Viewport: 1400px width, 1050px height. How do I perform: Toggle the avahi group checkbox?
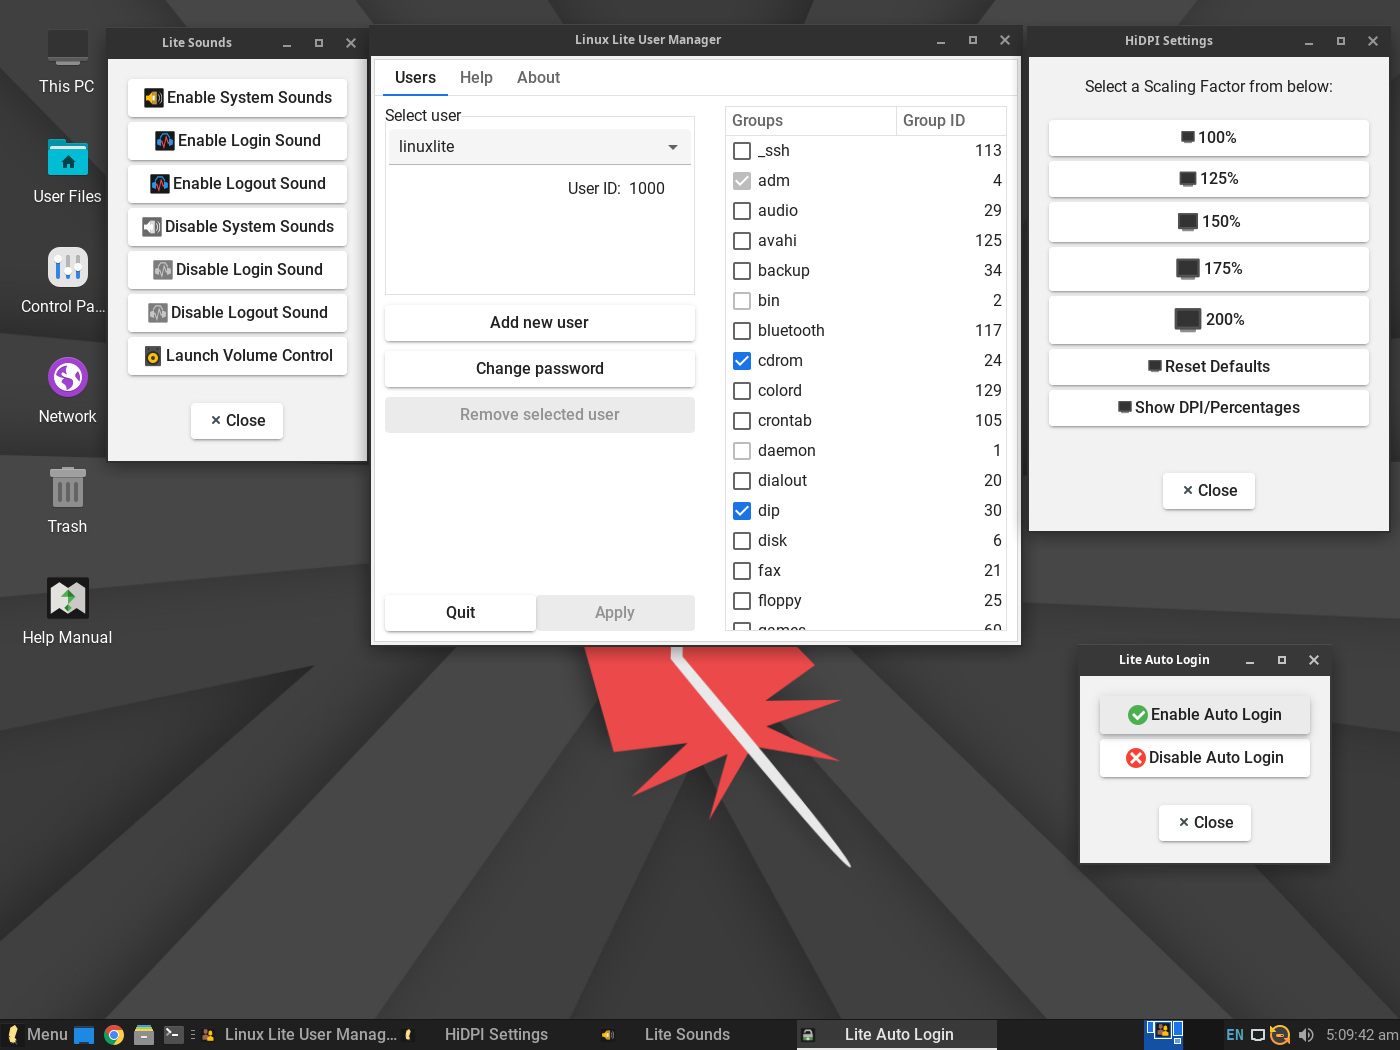(742, 241)
